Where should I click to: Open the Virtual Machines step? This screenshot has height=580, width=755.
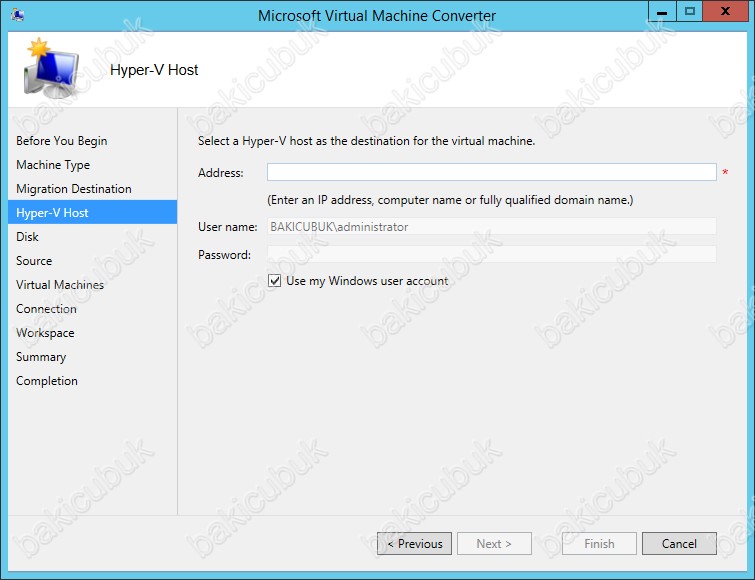click(60, 285)
